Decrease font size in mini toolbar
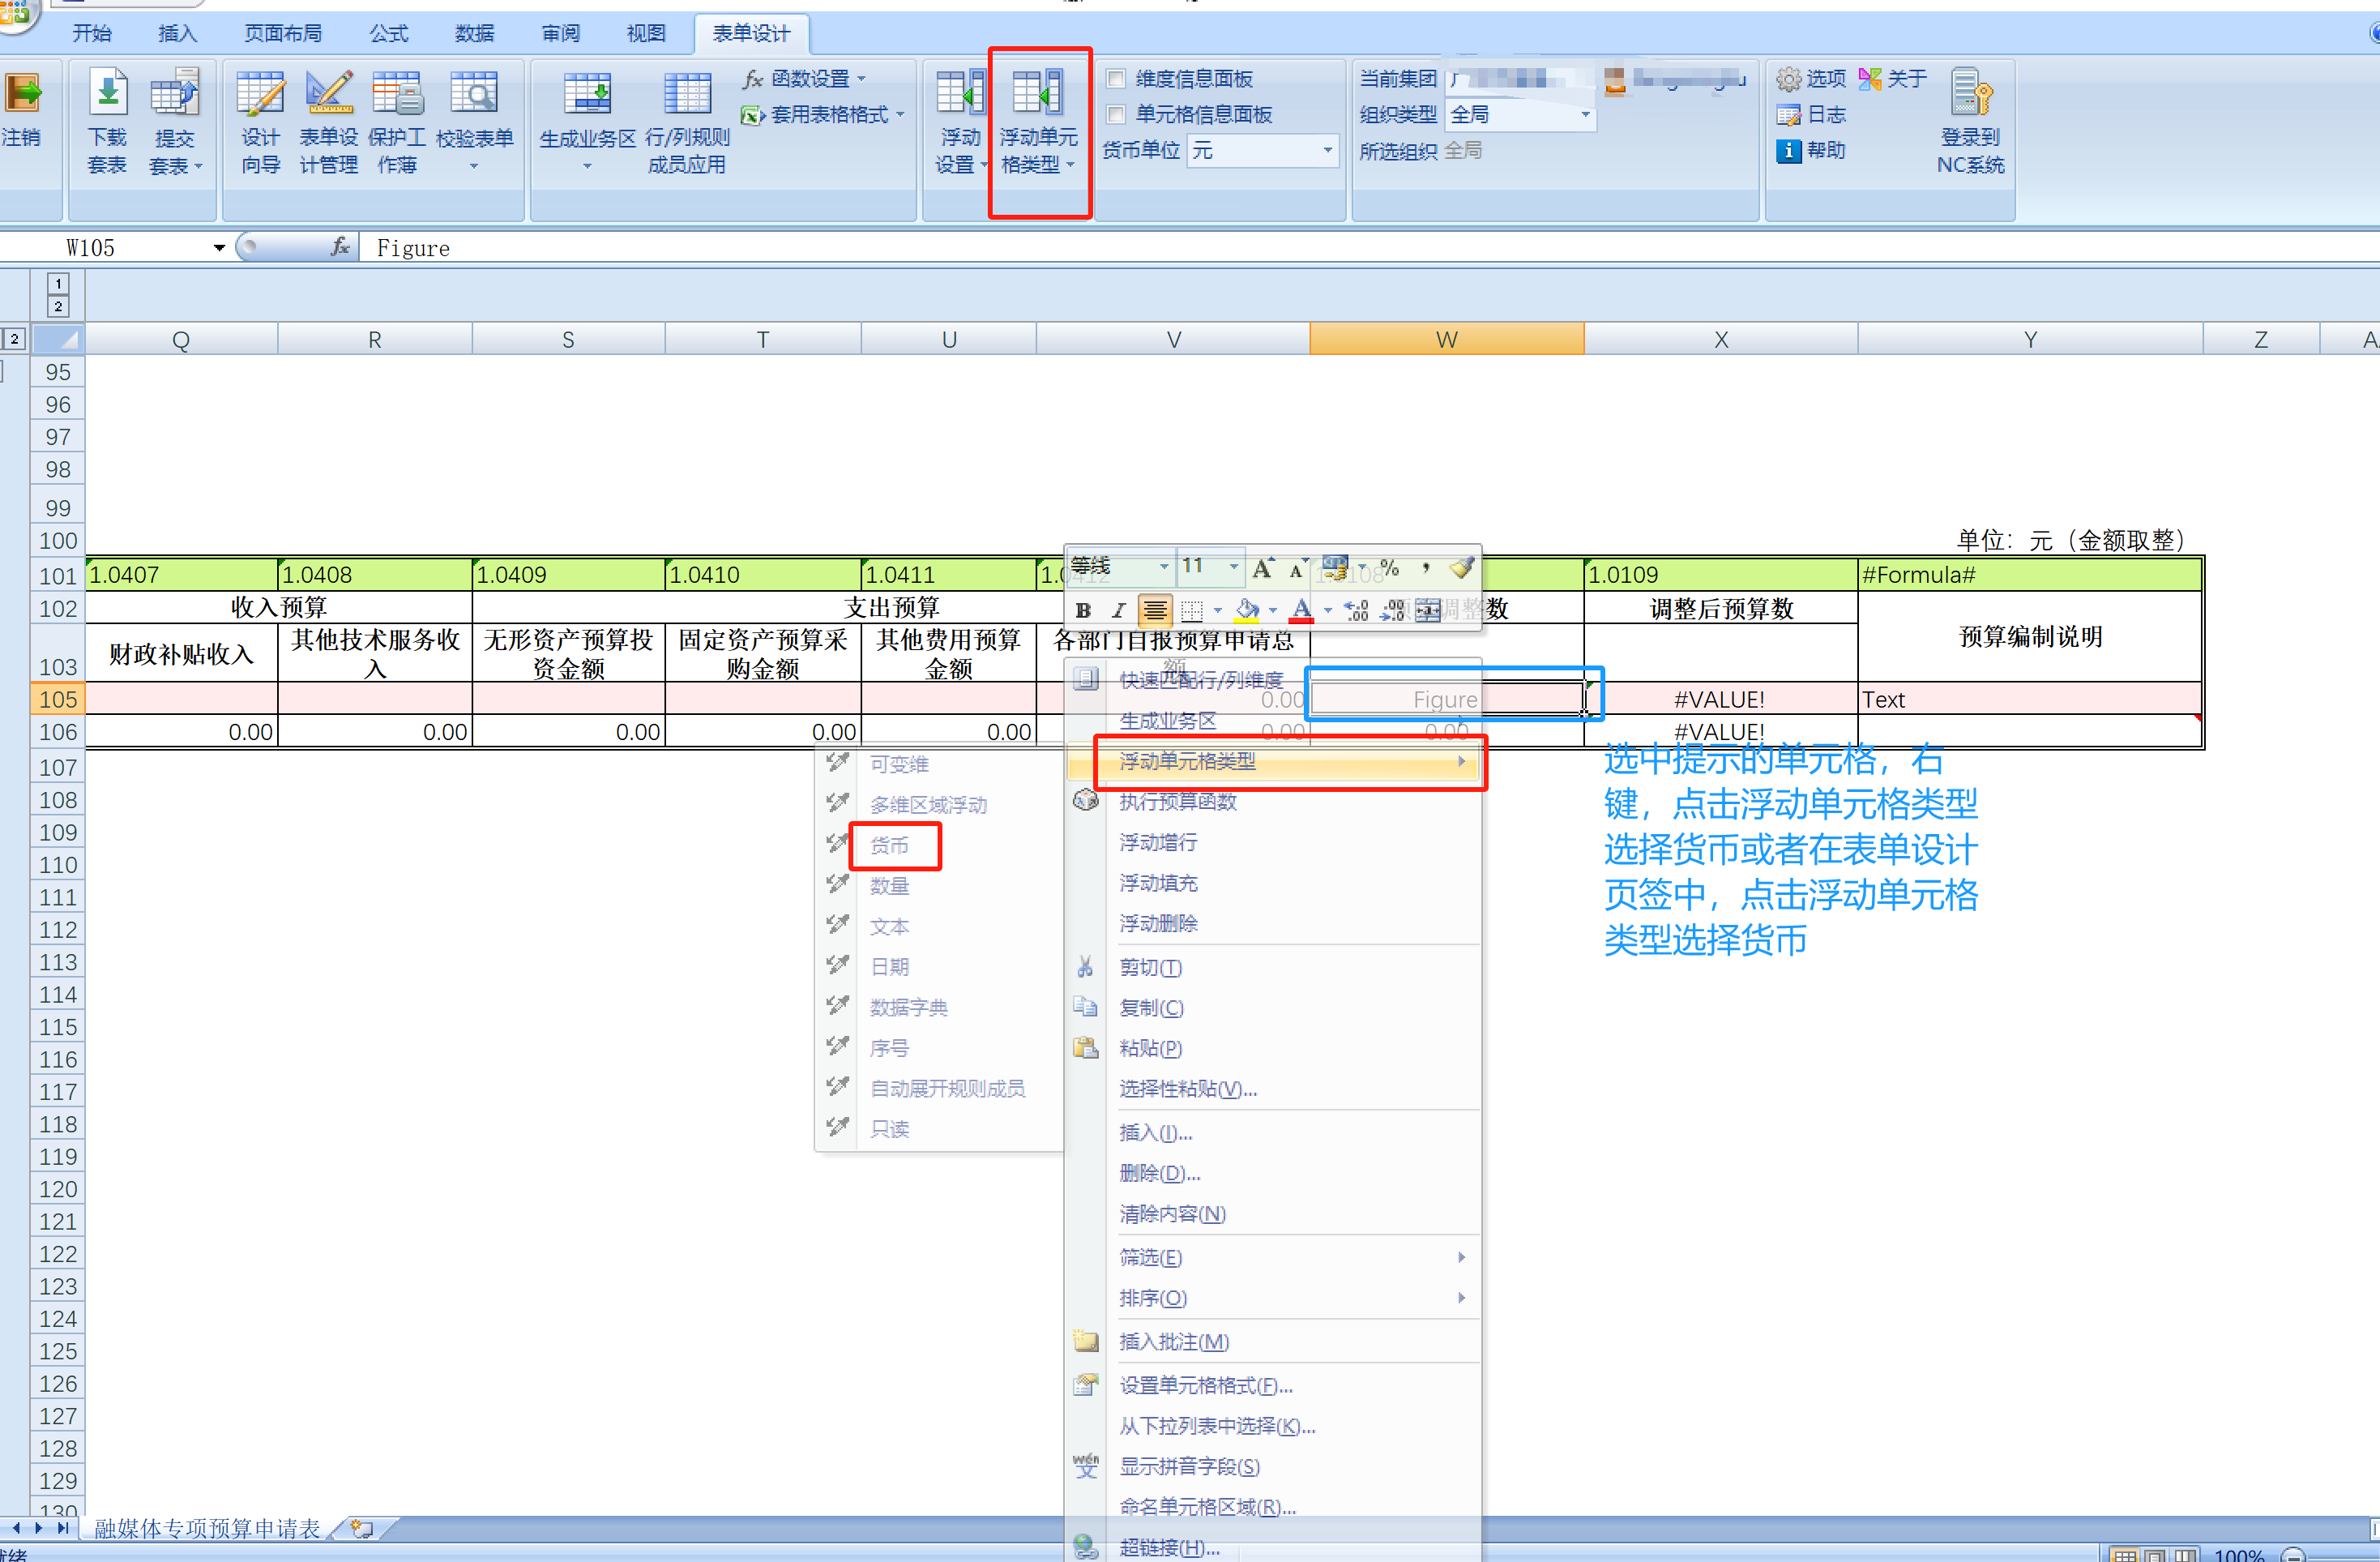 click(x=1297, y=569)
